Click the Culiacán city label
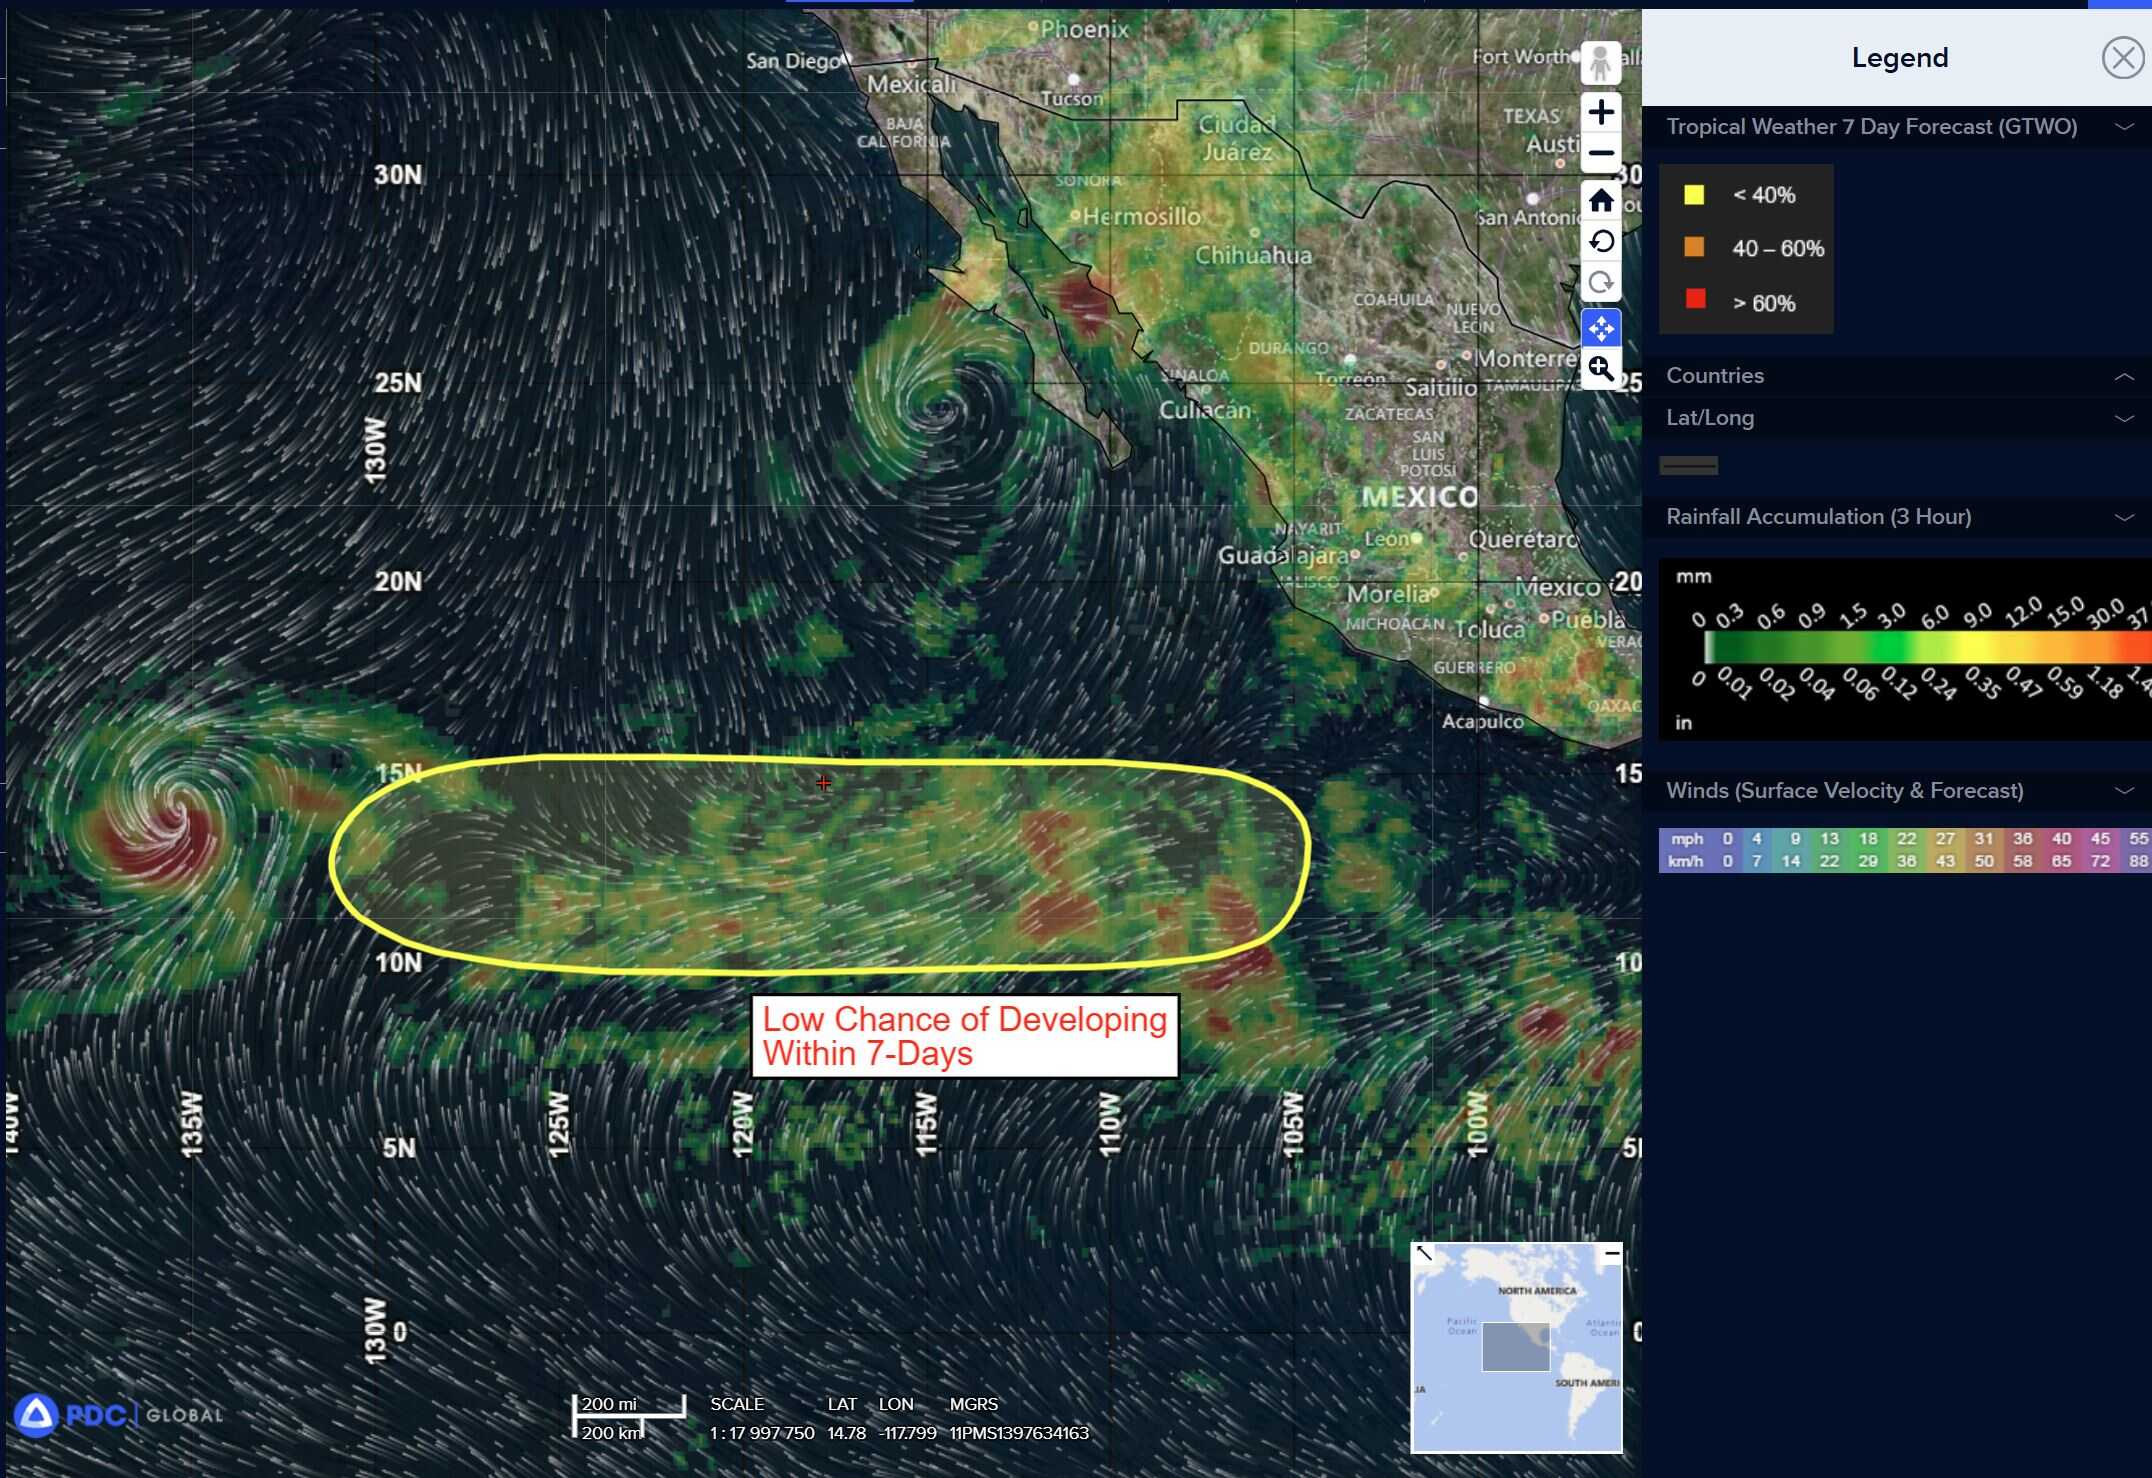2152x1478 pixels. [1205, 410]
